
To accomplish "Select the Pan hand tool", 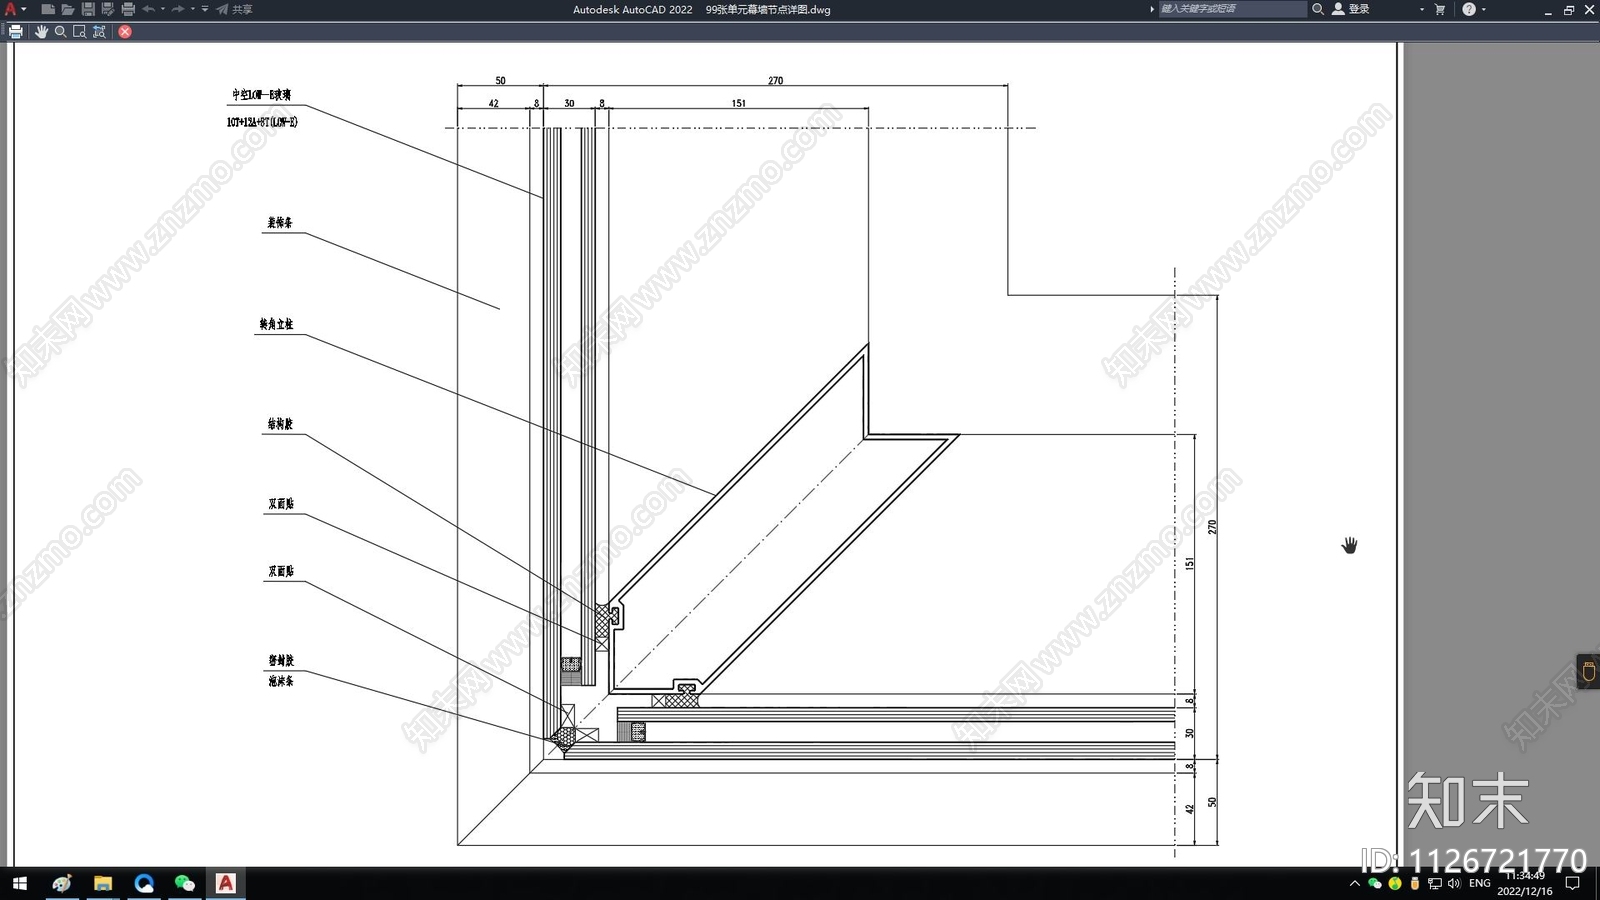I will pyautogui.click(x=41, y=31).
